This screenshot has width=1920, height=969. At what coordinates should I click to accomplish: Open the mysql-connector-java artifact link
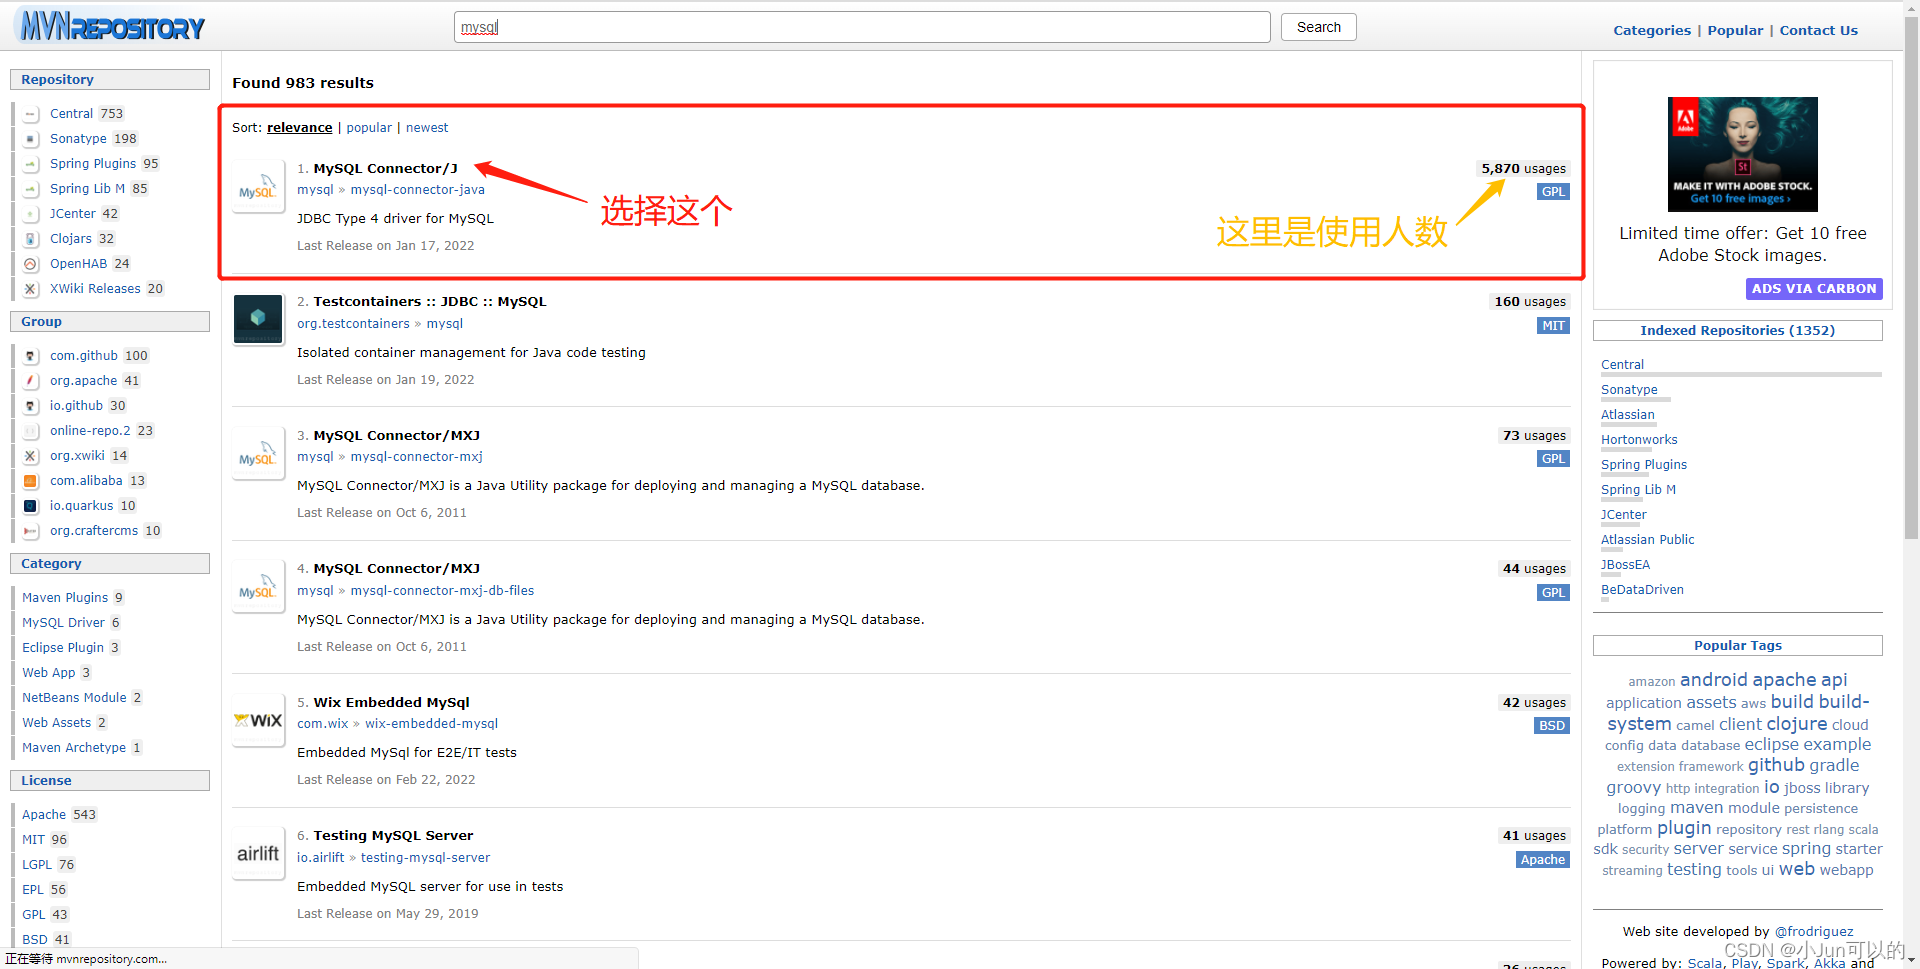click(417, 190)
